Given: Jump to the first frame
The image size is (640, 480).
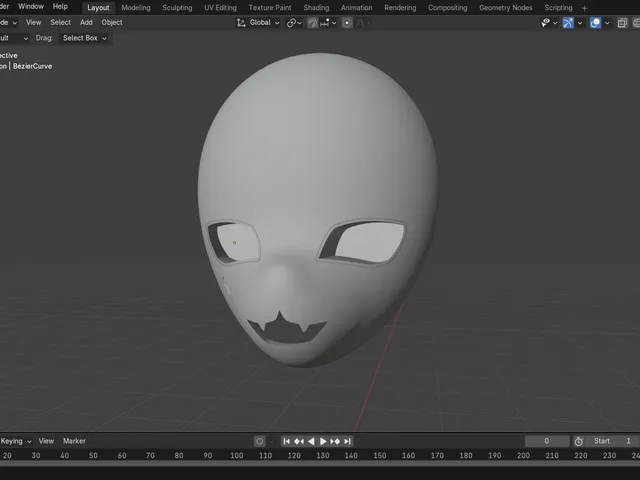Looking at the screenshot, I should tap(287, 441).
